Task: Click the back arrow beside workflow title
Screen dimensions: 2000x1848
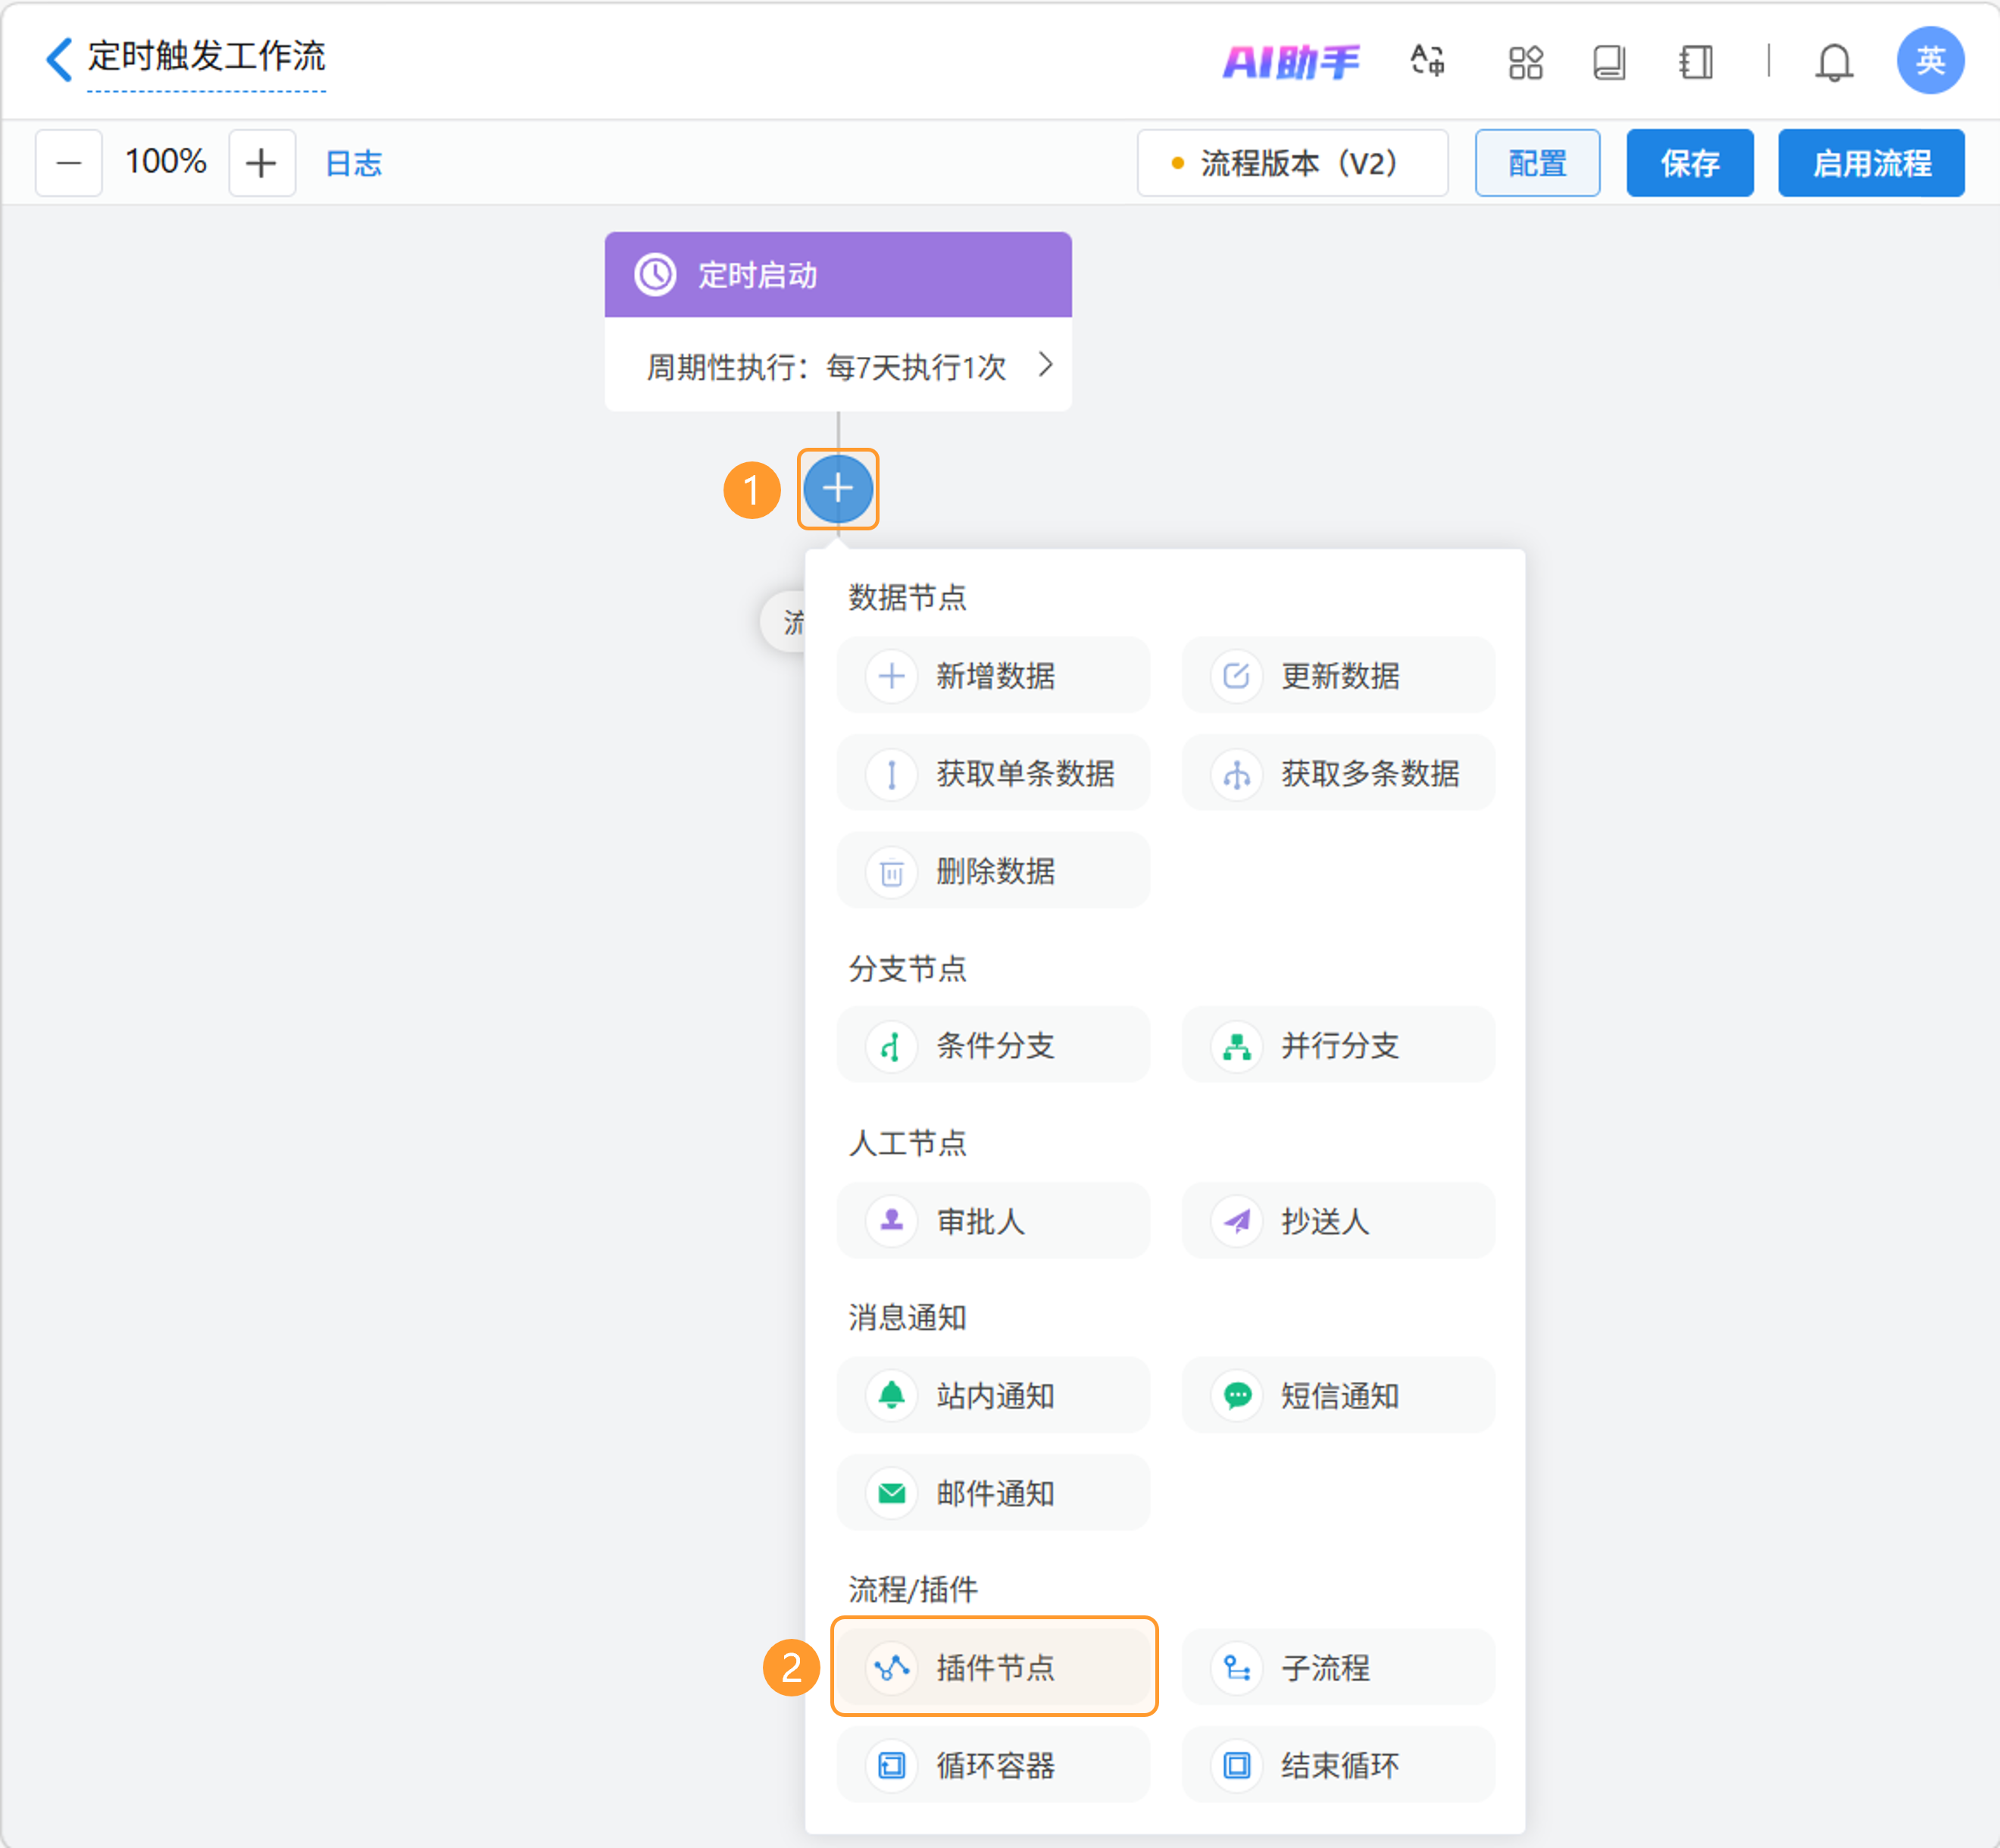Action: click(x=59, y=59)
